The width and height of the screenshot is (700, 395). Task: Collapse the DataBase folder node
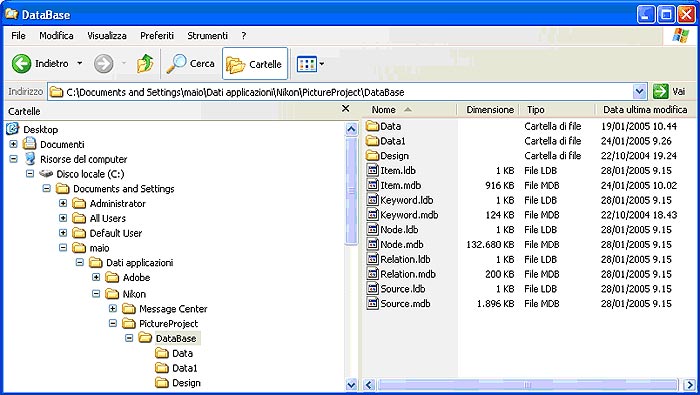coord(129,338)
